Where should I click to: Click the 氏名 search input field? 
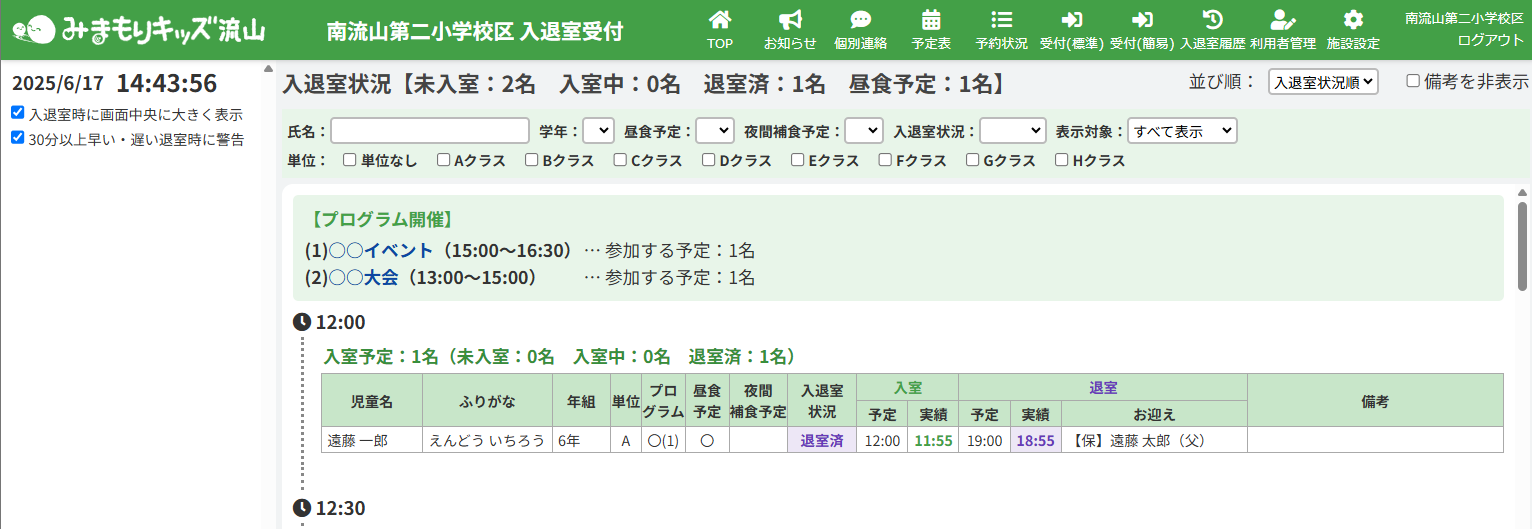tap(430, 131)
